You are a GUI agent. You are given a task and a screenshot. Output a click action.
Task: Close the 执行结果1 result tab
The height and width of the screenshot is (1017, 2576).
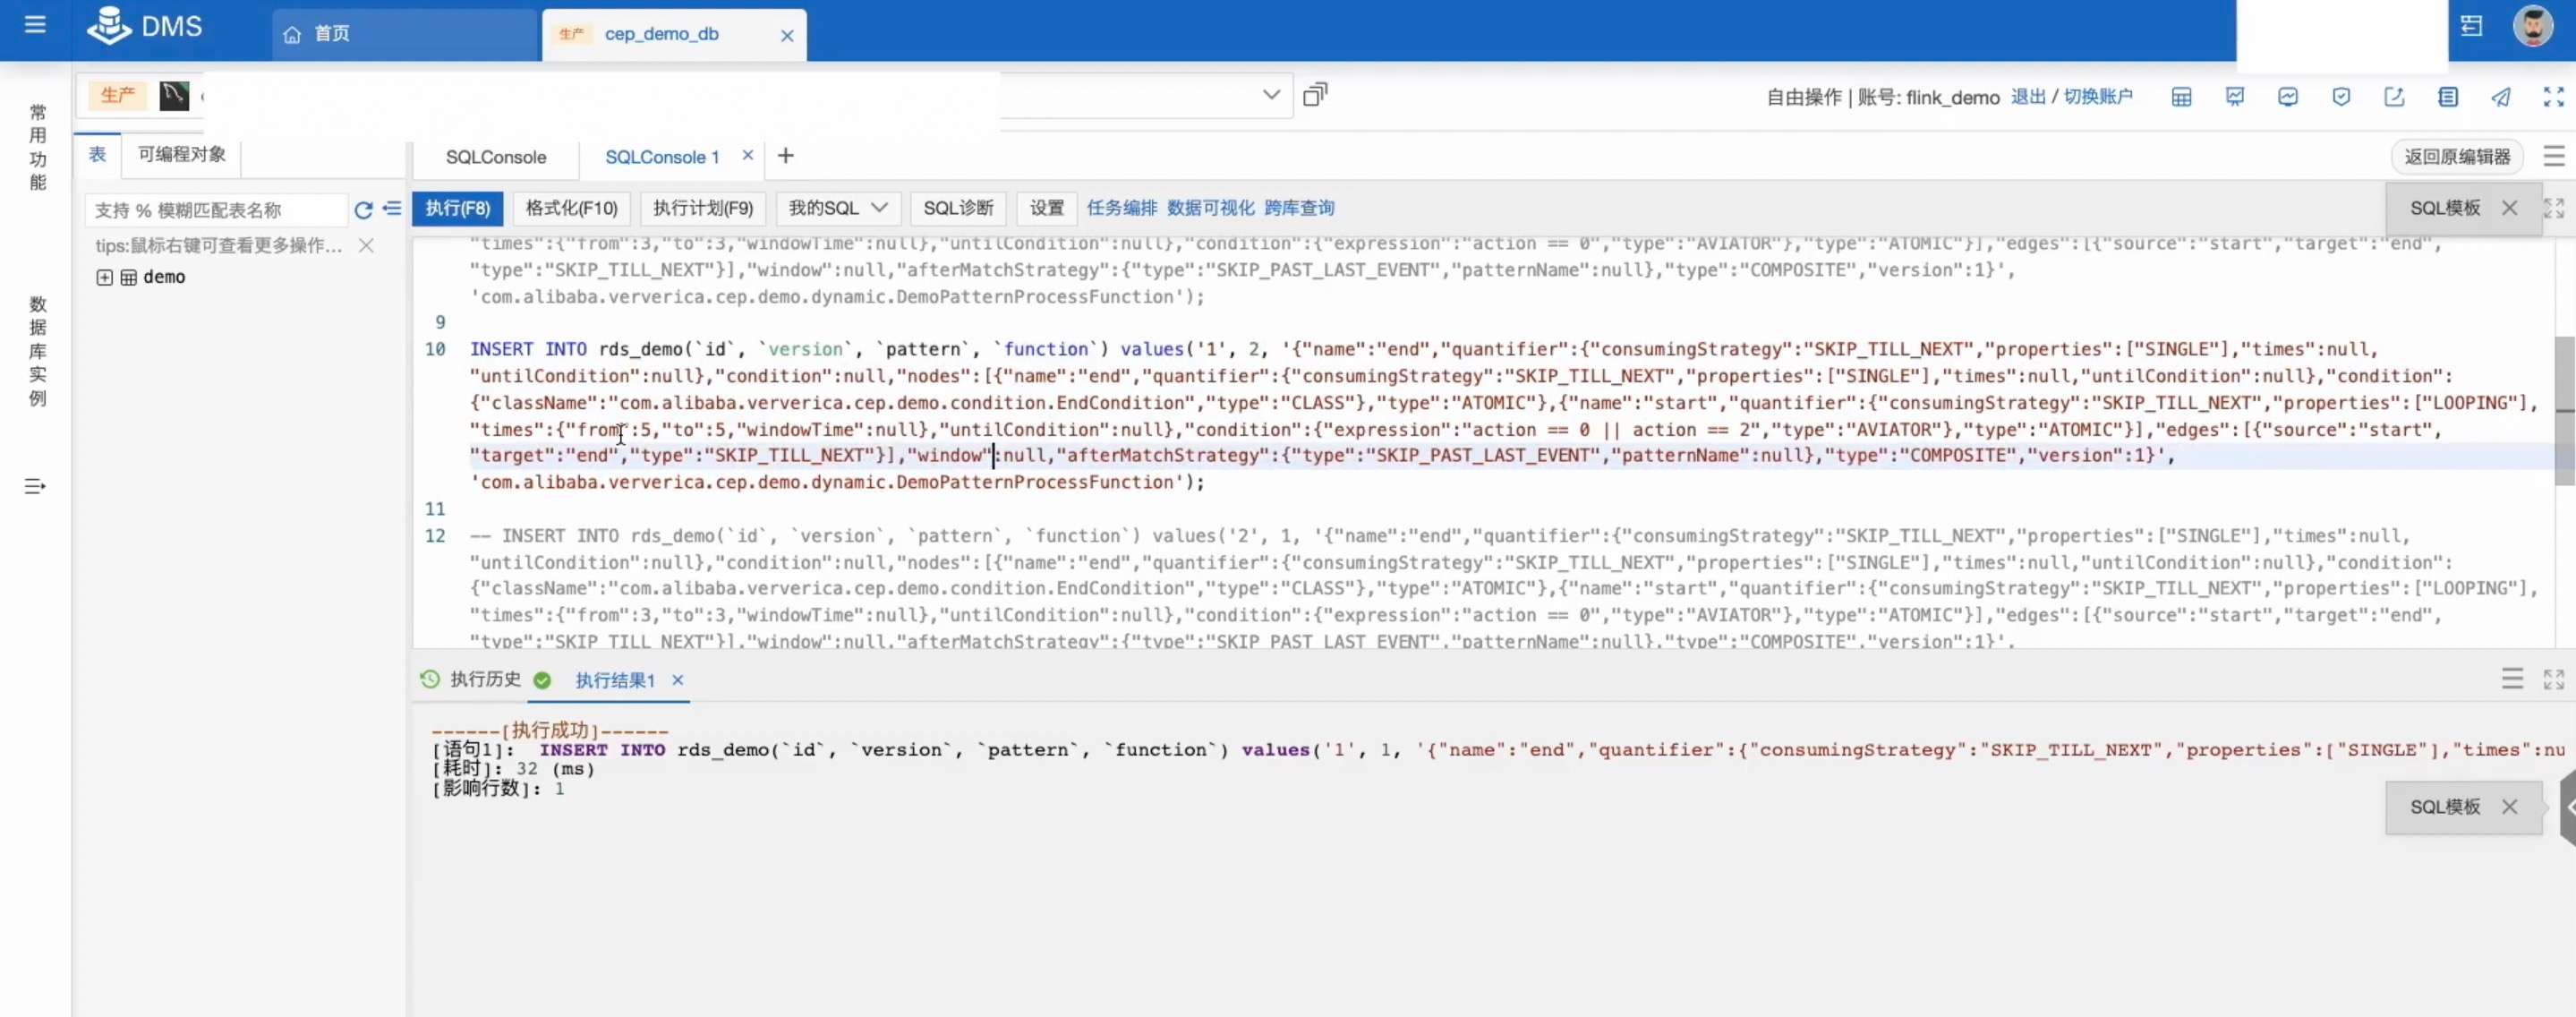tap(677, 680)
